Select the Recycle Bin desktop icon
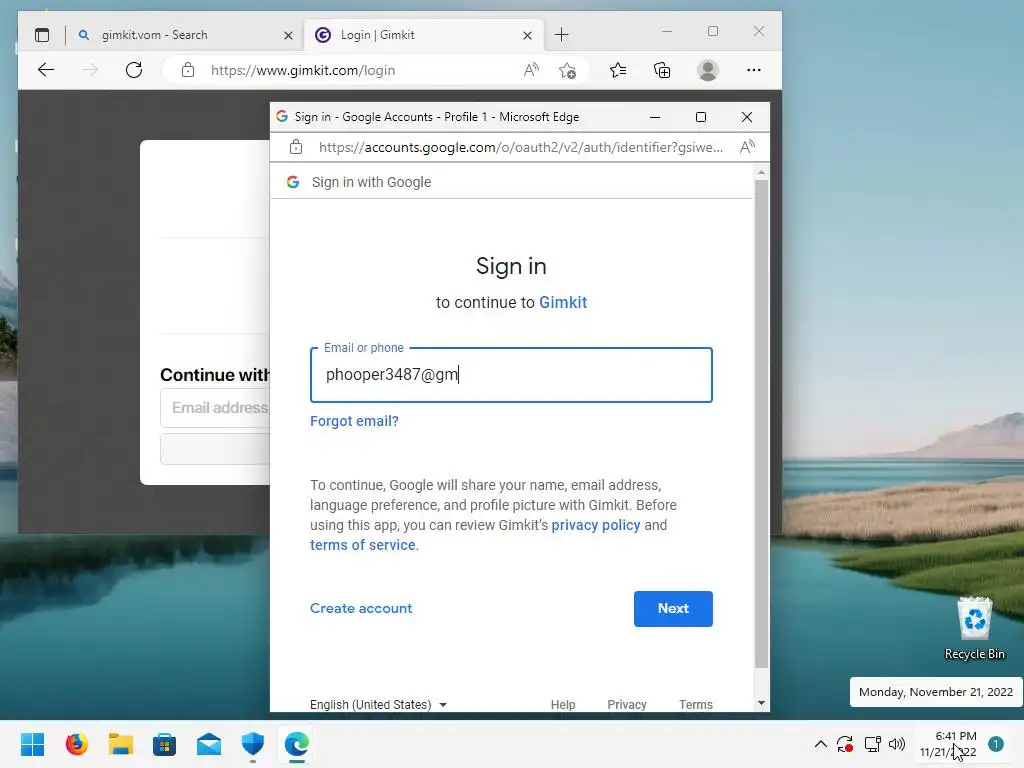Screen dimensions: 1024x768 point(974,629)
